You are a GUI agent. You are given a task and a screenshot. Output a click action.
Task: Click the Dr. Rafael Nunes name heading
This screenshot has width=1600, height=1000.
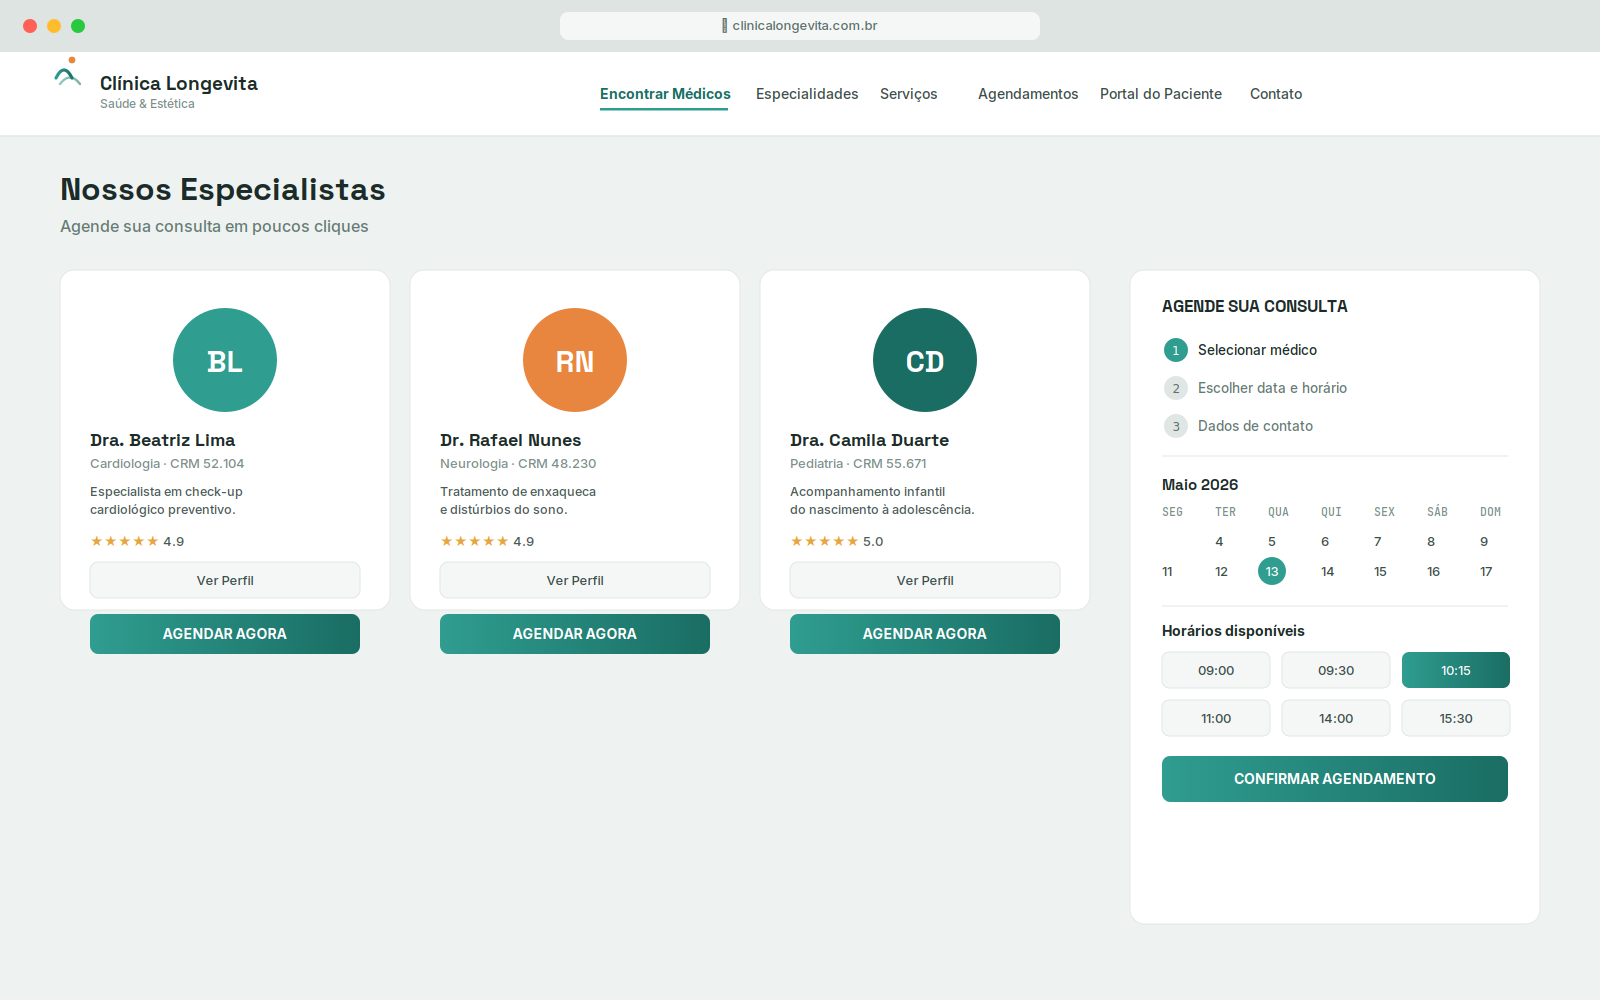pyautogui.click(x=510, y=440)
